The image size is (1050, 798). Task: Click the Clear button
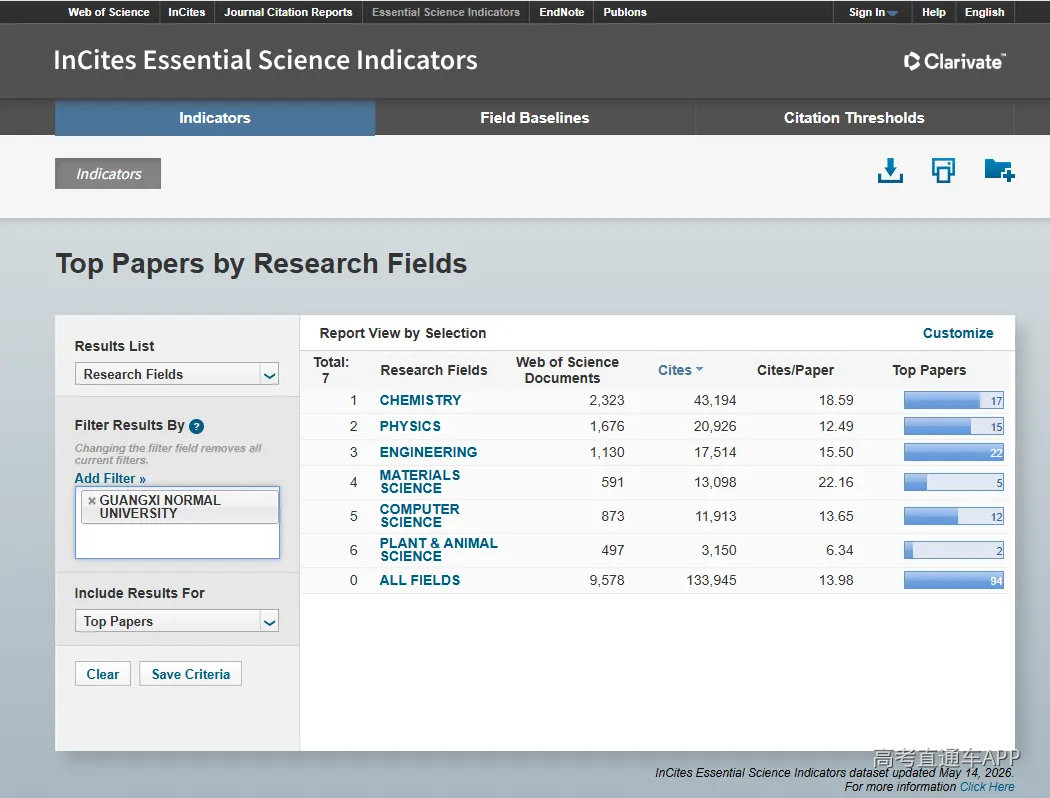102,674
